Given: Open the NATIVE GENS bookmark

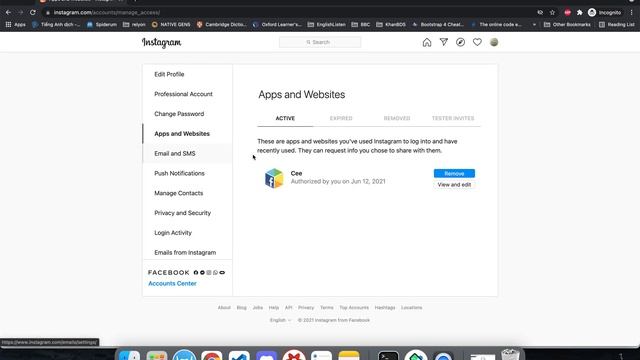Looking at the screenshot, I should click(x=171, y=24).
